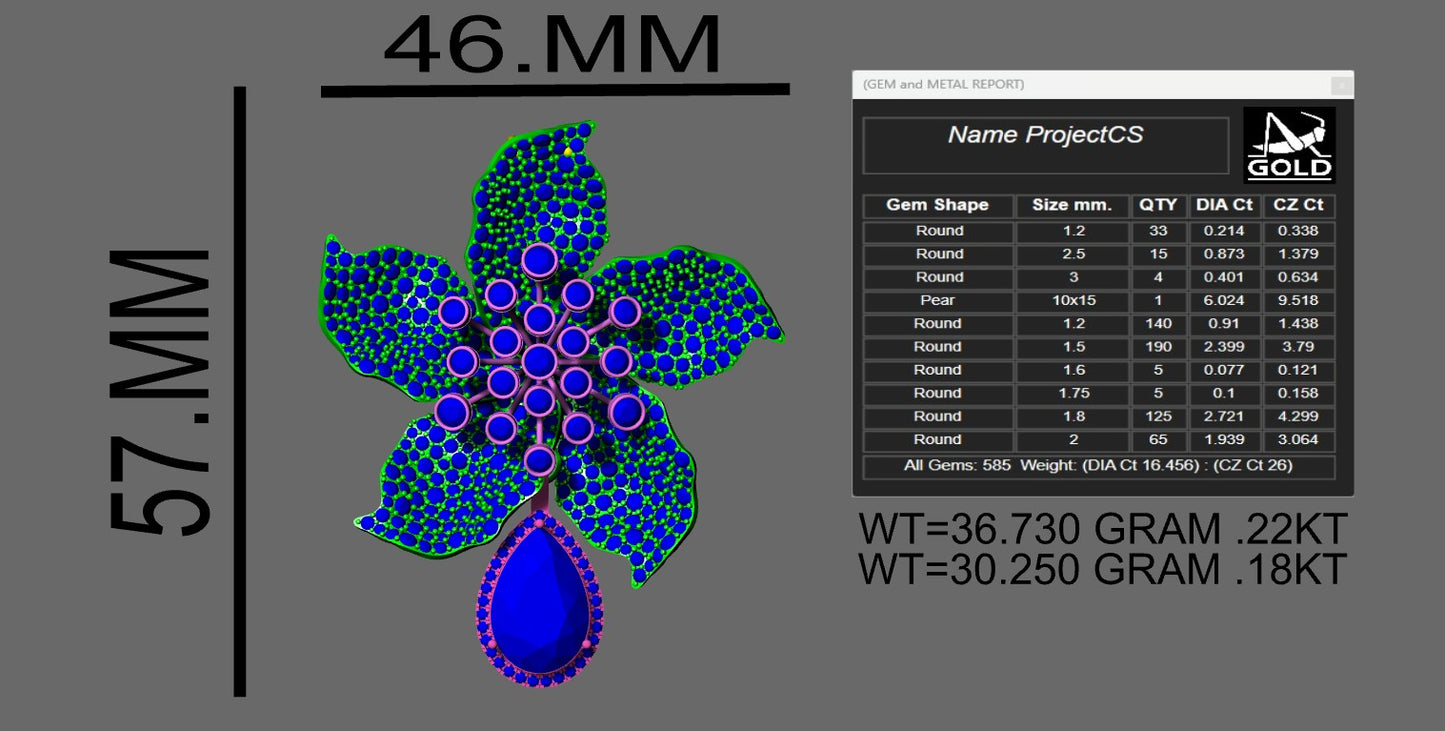Click the 0.634 CZ Ct cell
Viewport: 1445px width, 731px height.
(x=1299, y=277)
